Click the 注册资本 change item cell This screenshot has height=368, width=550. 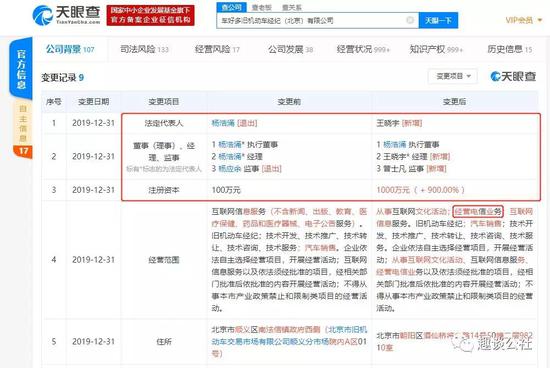(164, 190)
